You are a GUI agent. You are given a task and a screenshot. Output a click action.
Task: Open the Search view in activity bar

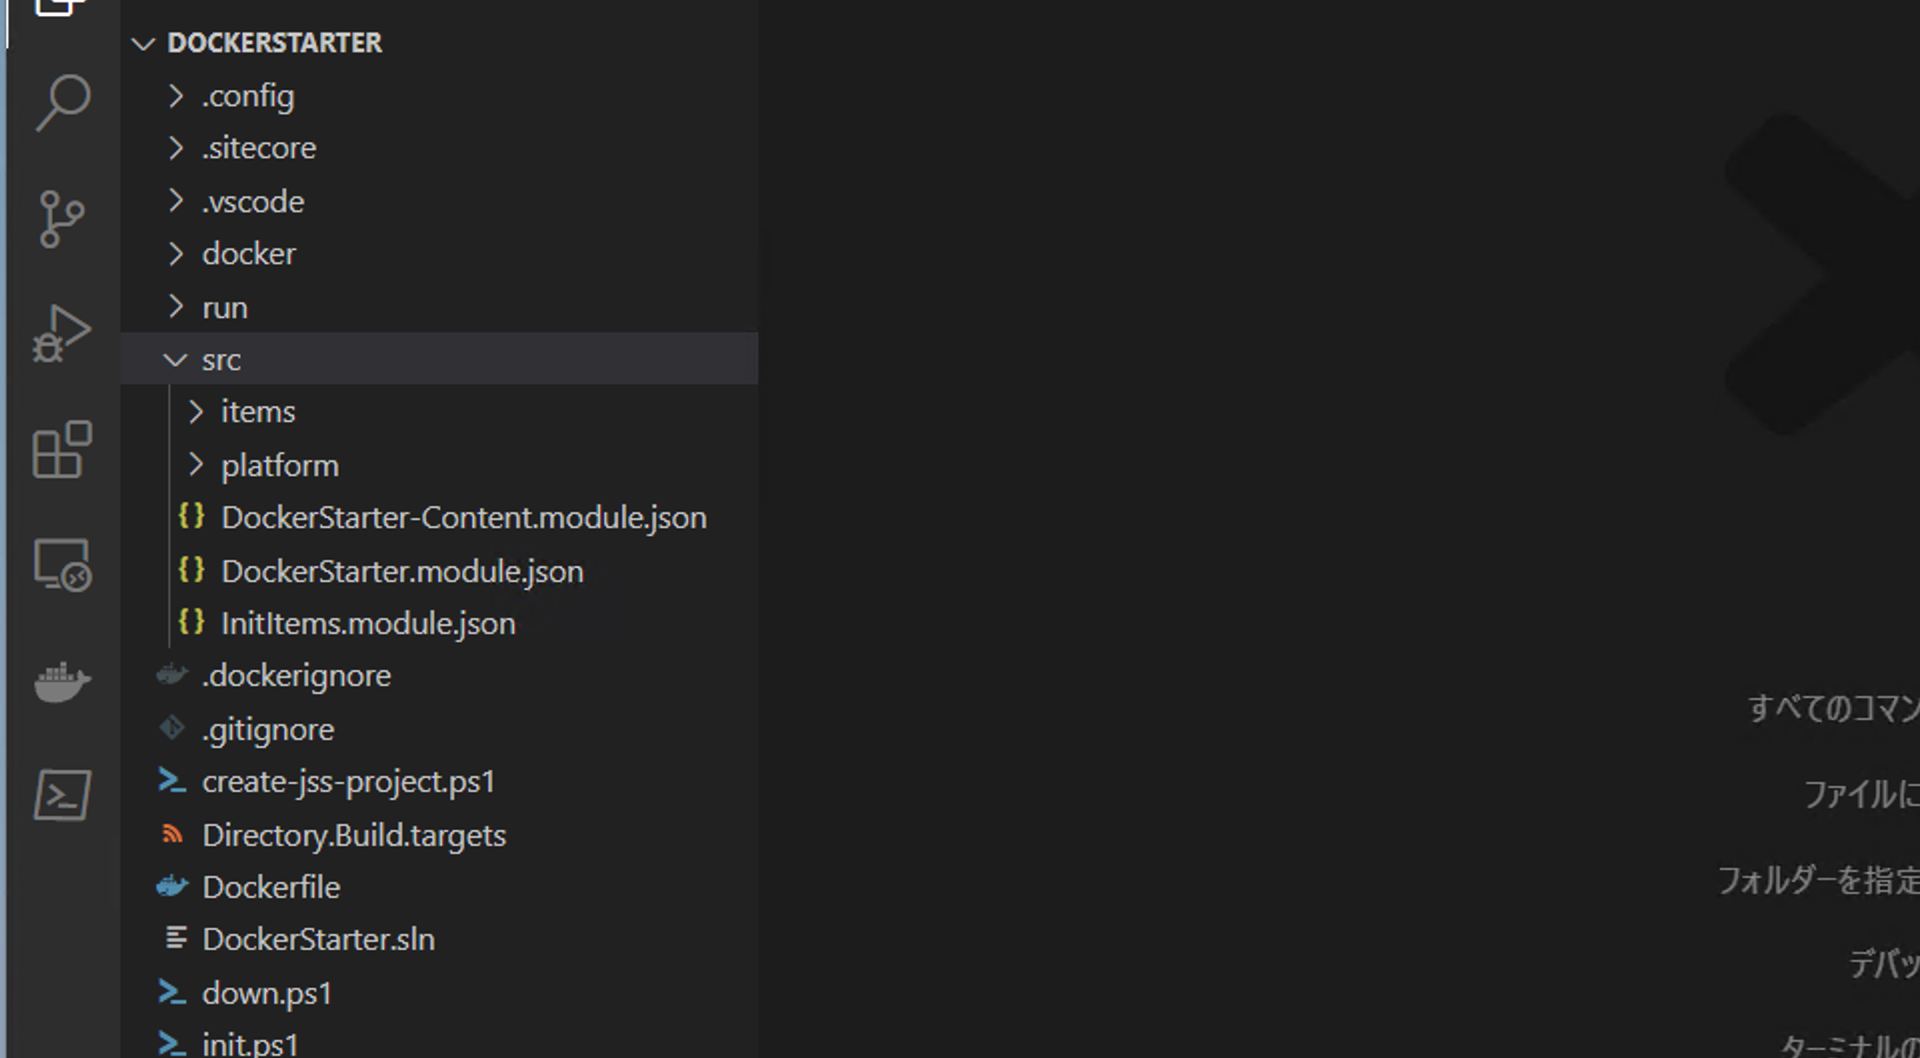63,102
